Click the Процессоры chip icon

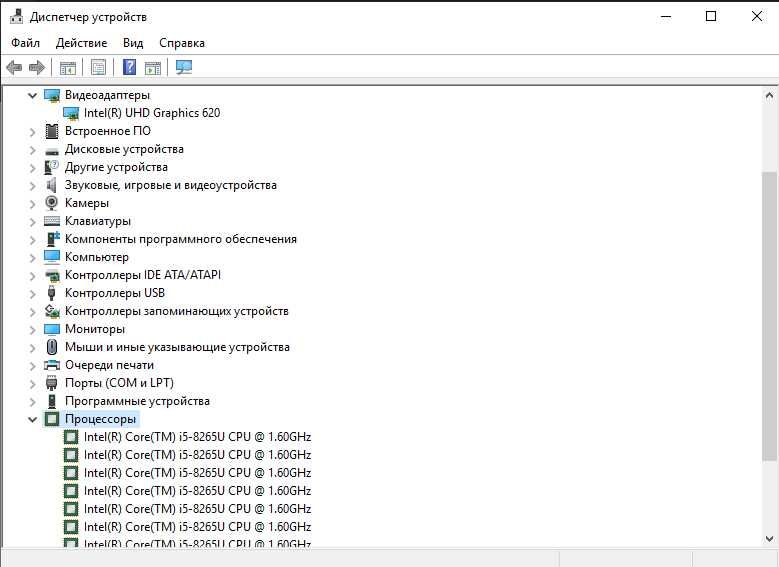click(x=52, y=419)
